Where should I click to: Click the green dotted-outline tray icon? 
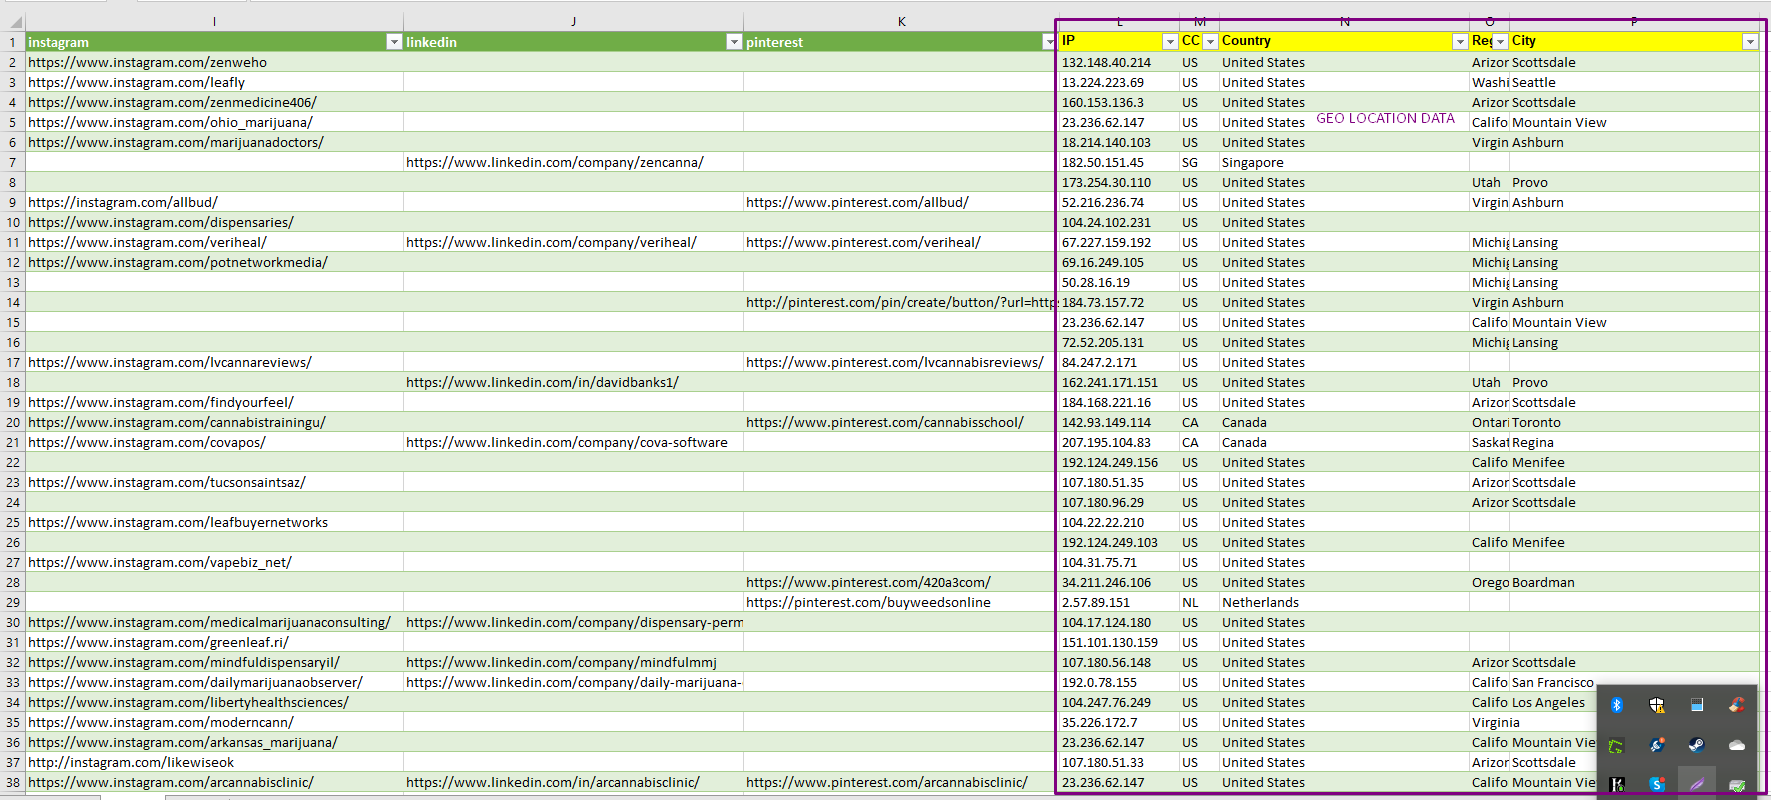coord(1617,745)
